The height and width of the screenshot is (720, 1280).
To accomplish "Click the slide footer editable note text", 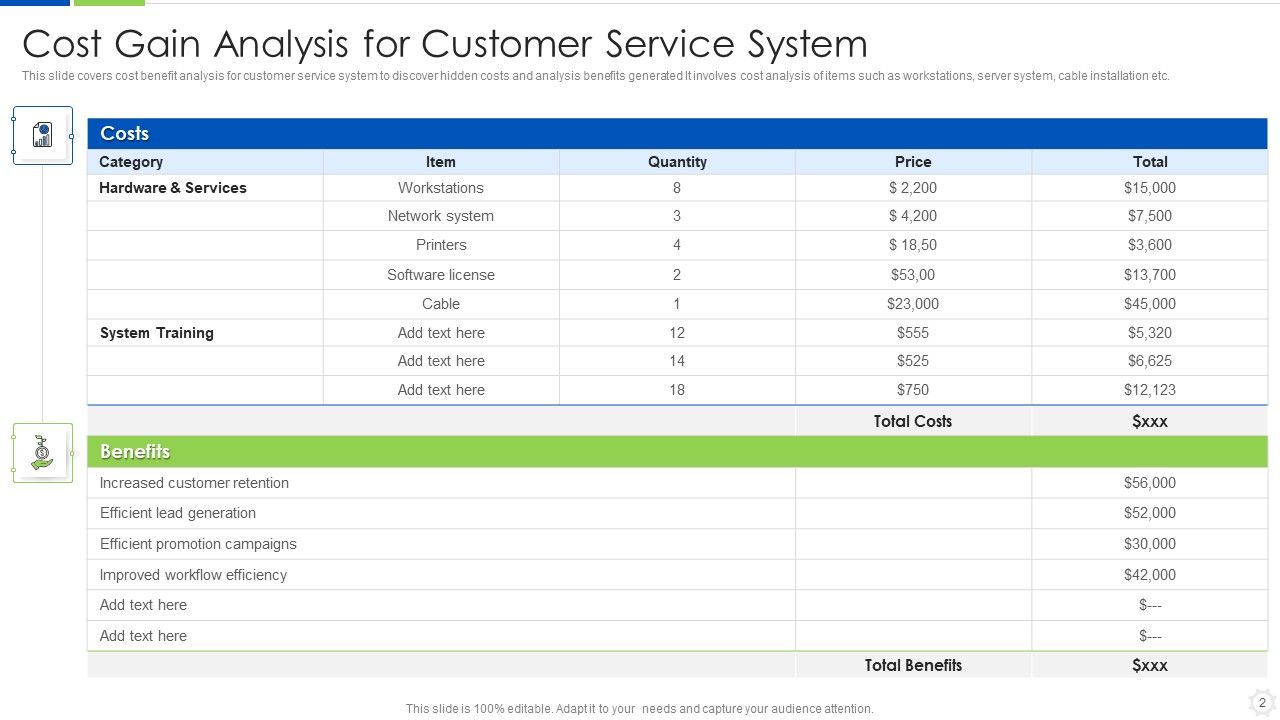I will tap(639, 708).
